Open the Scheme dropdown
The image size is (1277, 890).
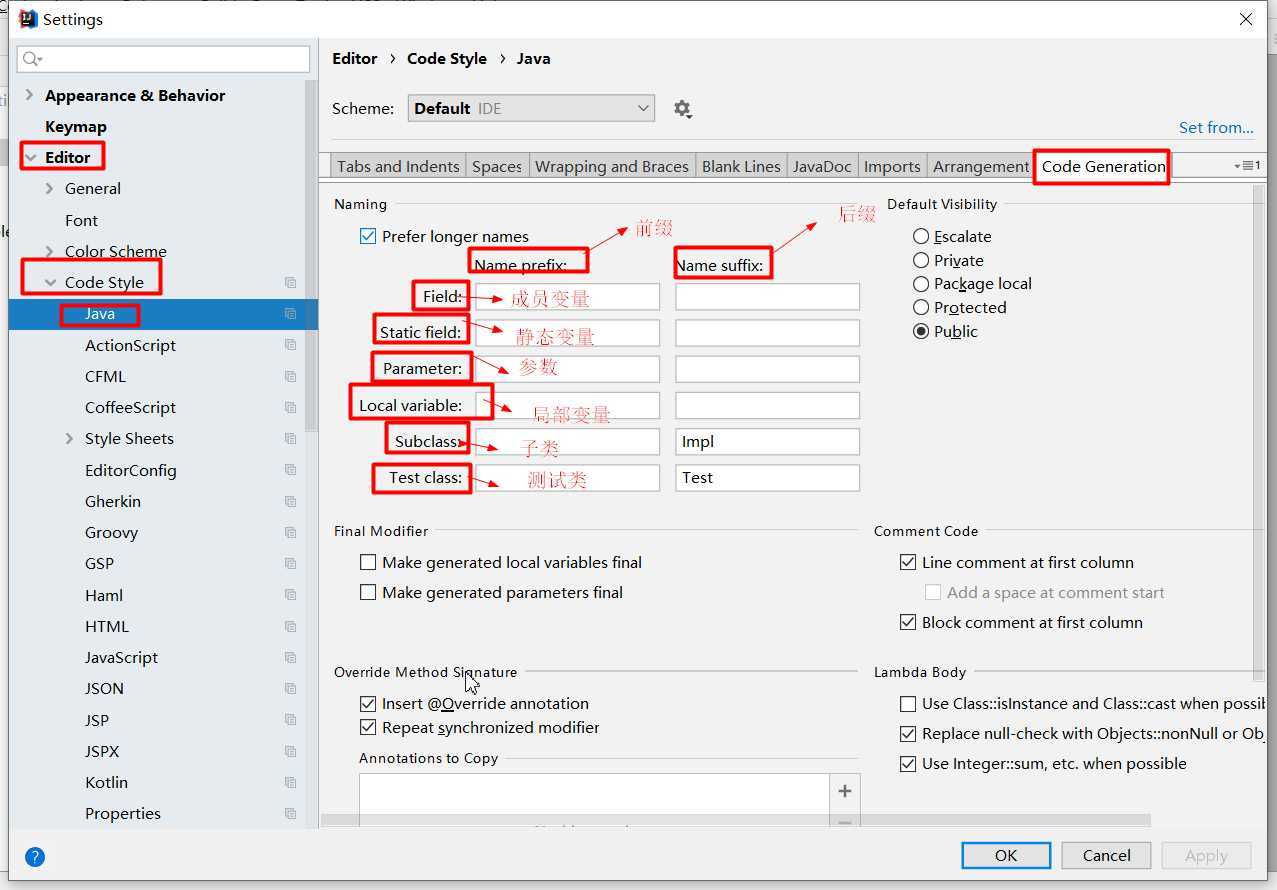pyautogui.click(x=531, y=109)
